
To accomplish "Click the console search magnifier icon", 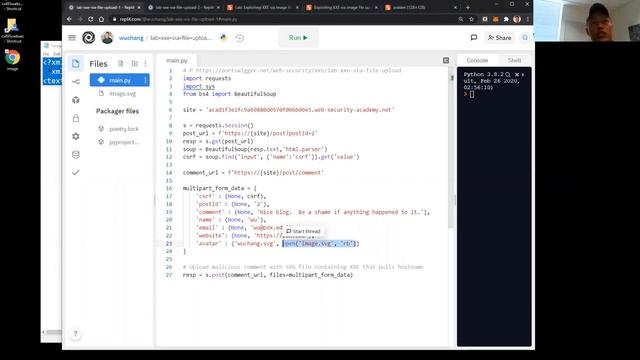I will click(508, 75).
